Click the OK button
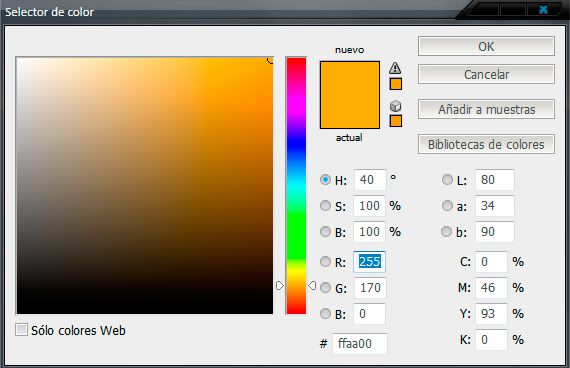 click(486, 46)
